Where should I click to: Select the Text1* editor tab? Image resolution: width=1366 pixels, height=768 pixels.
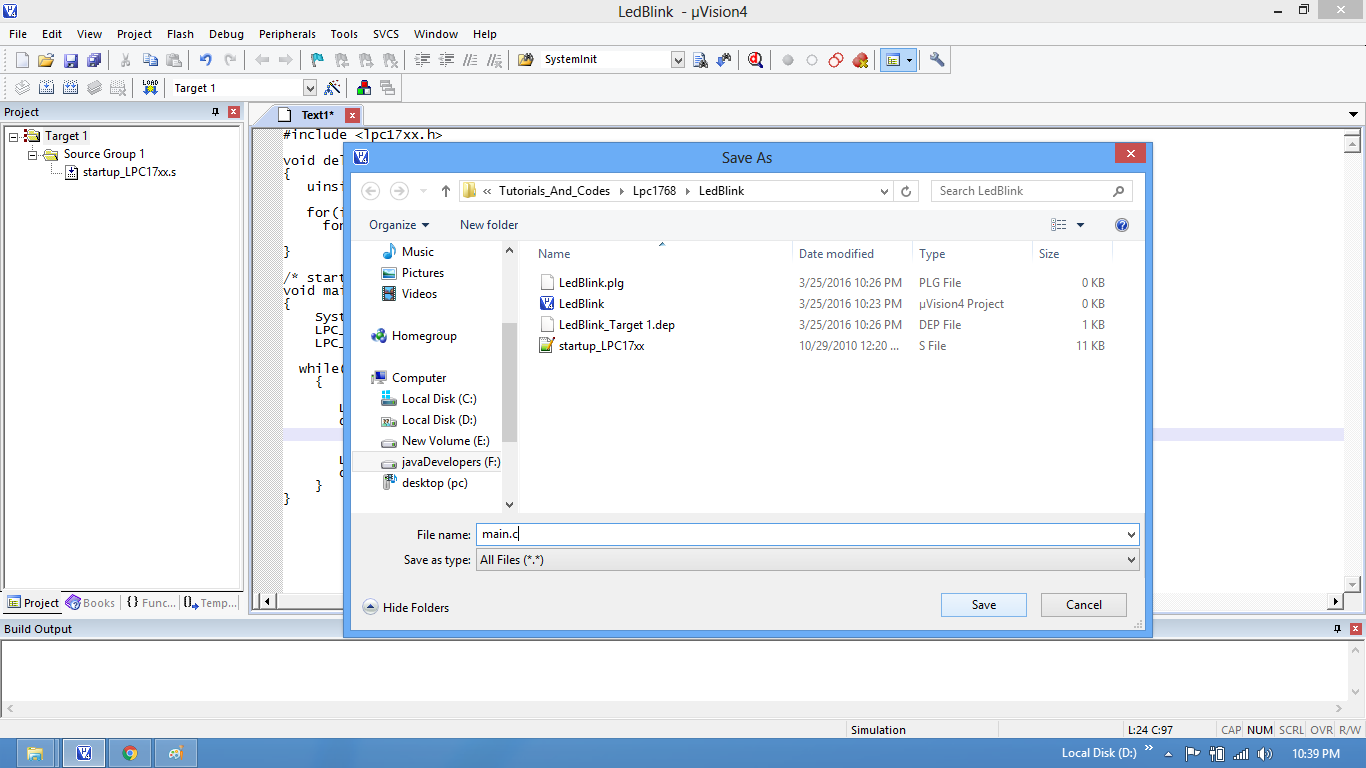tap(319, 115)
